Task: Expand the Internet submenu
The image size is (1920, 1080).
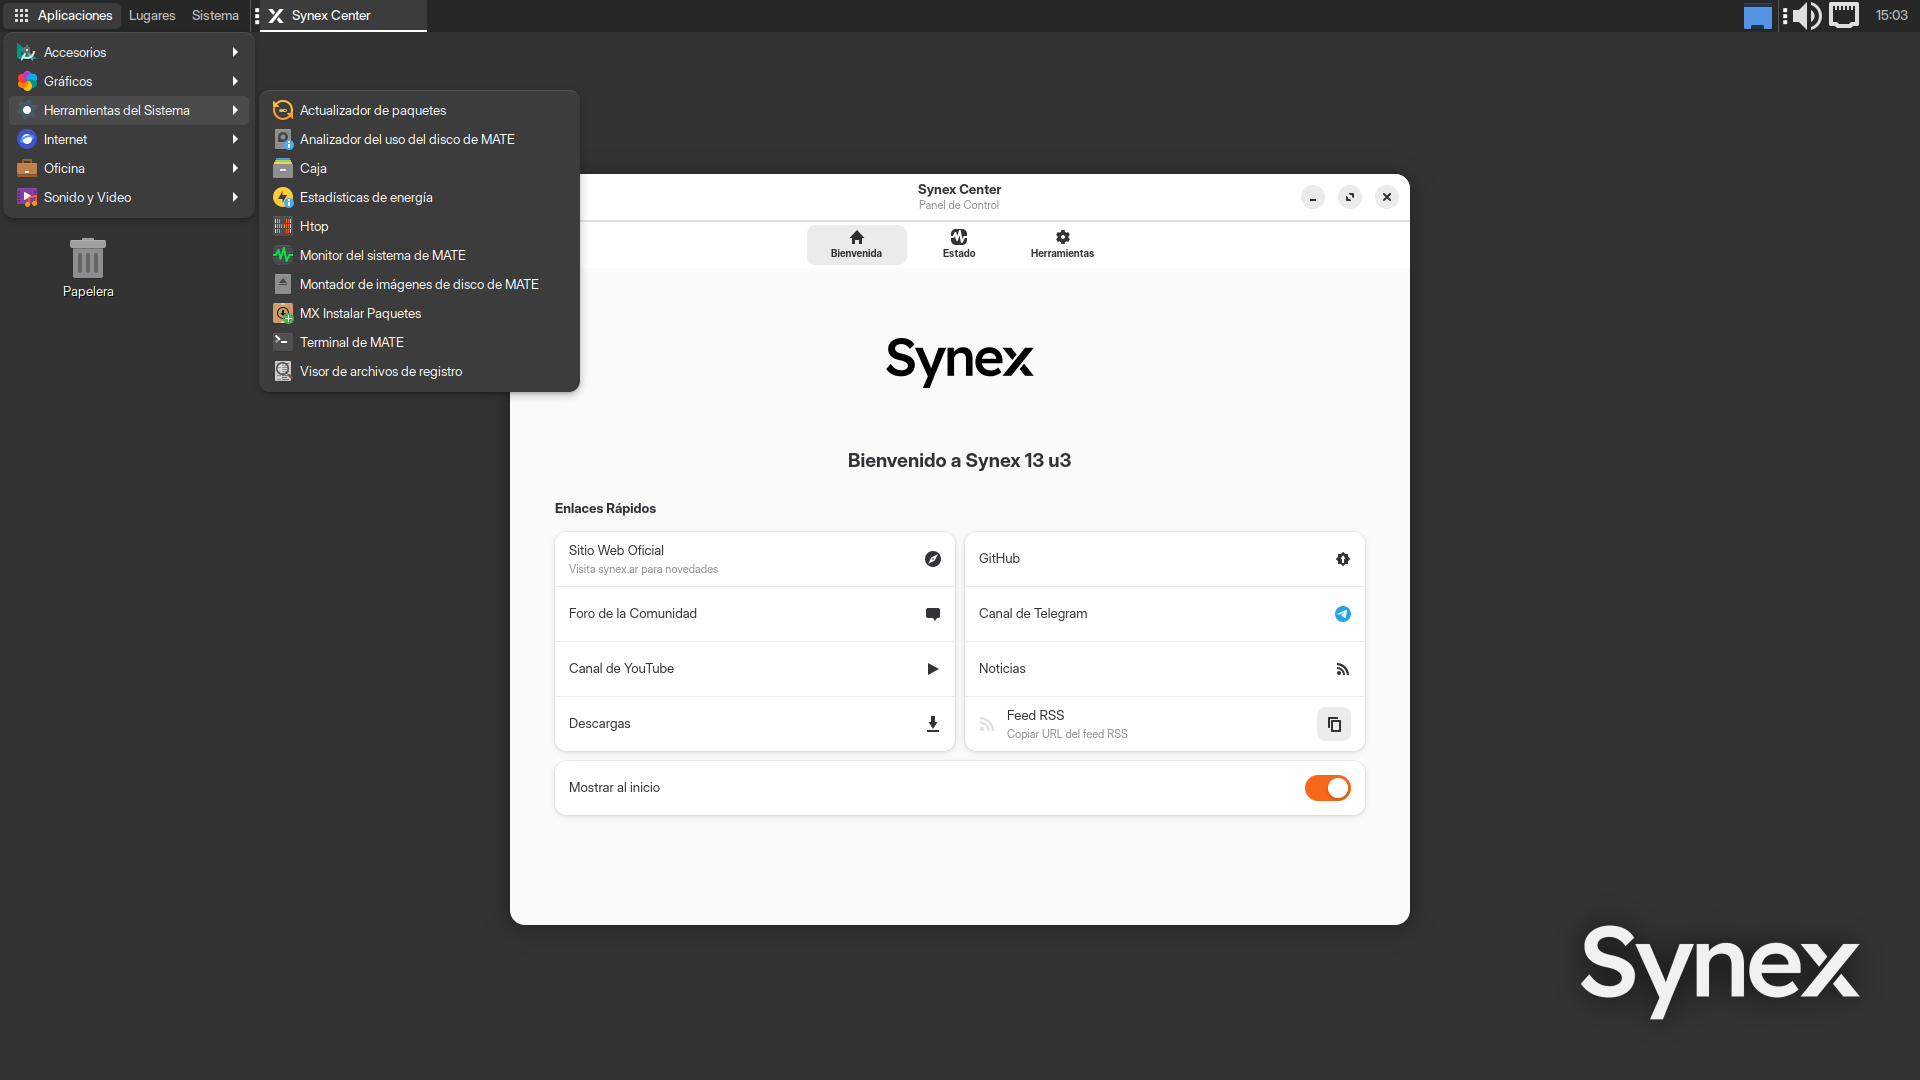Action: [x=128, y=139]
